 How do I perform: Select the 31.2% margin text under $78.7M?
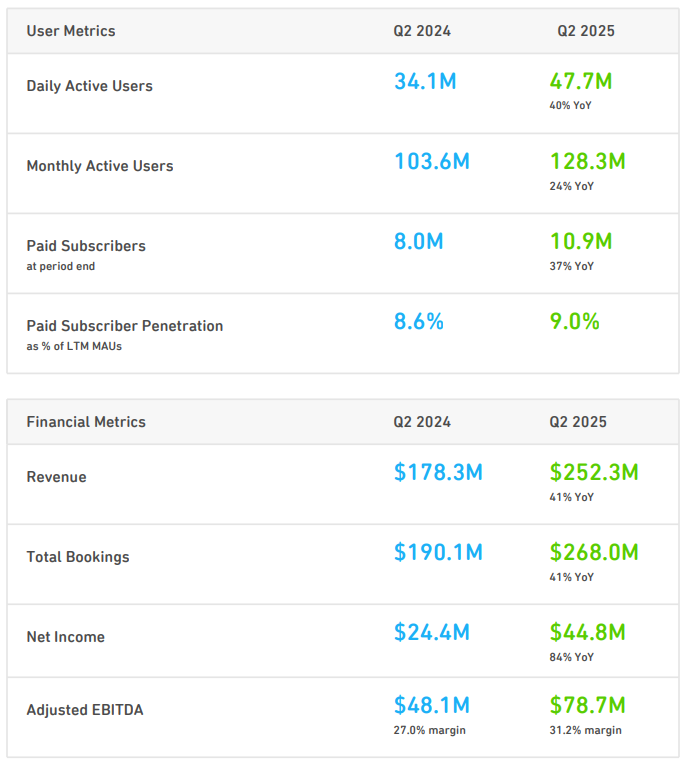coord(585,730)
